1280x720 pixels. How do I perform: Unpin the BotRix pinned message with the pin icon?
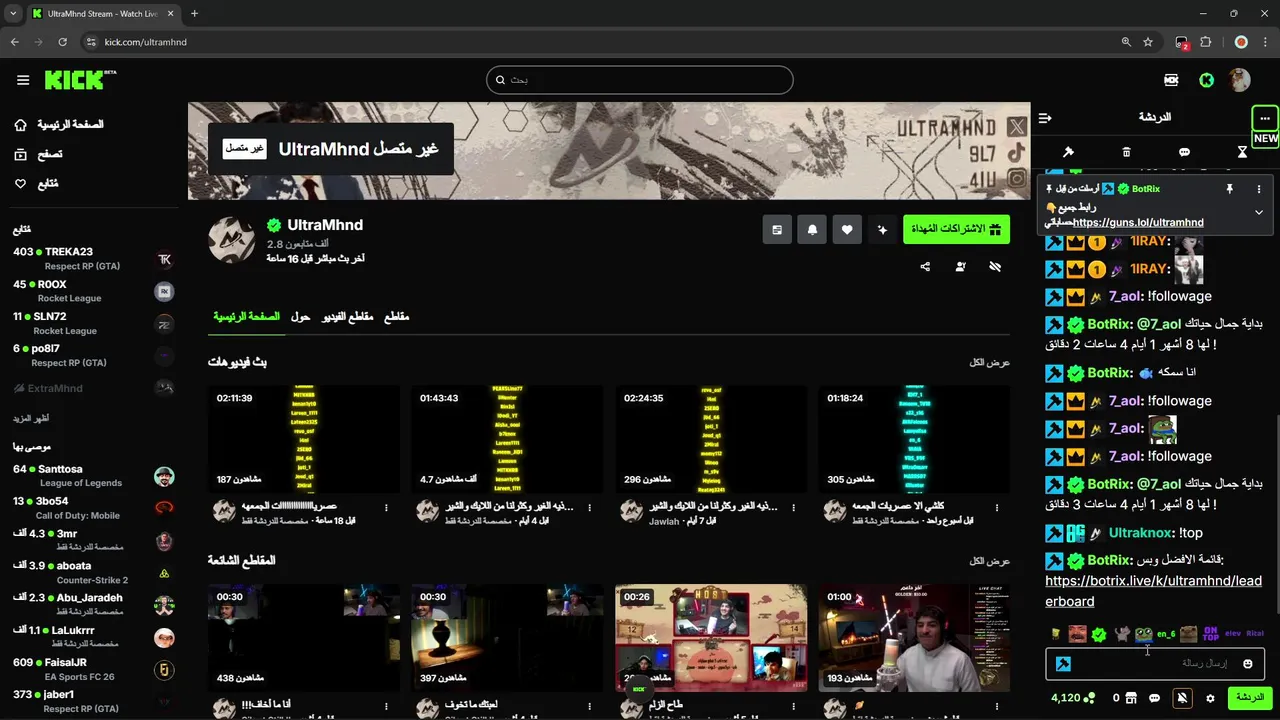(1229, 189)
